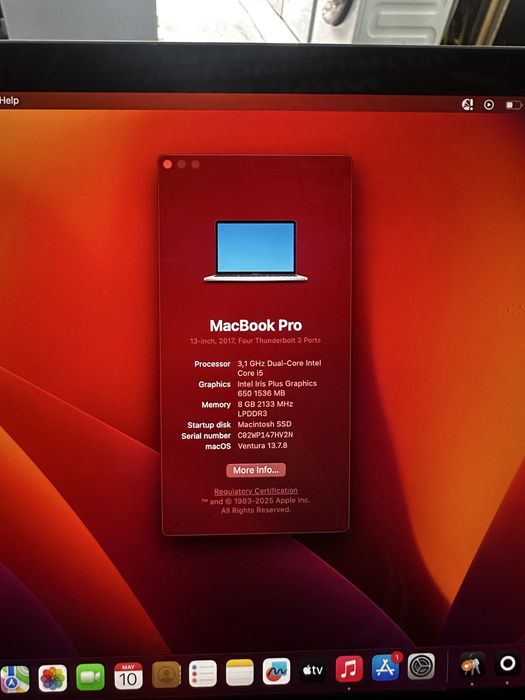Click the 8 GB 2133 MHz memory value
Image resolution: width=525 pixels, height=700 pixels.
click(265, 408)
